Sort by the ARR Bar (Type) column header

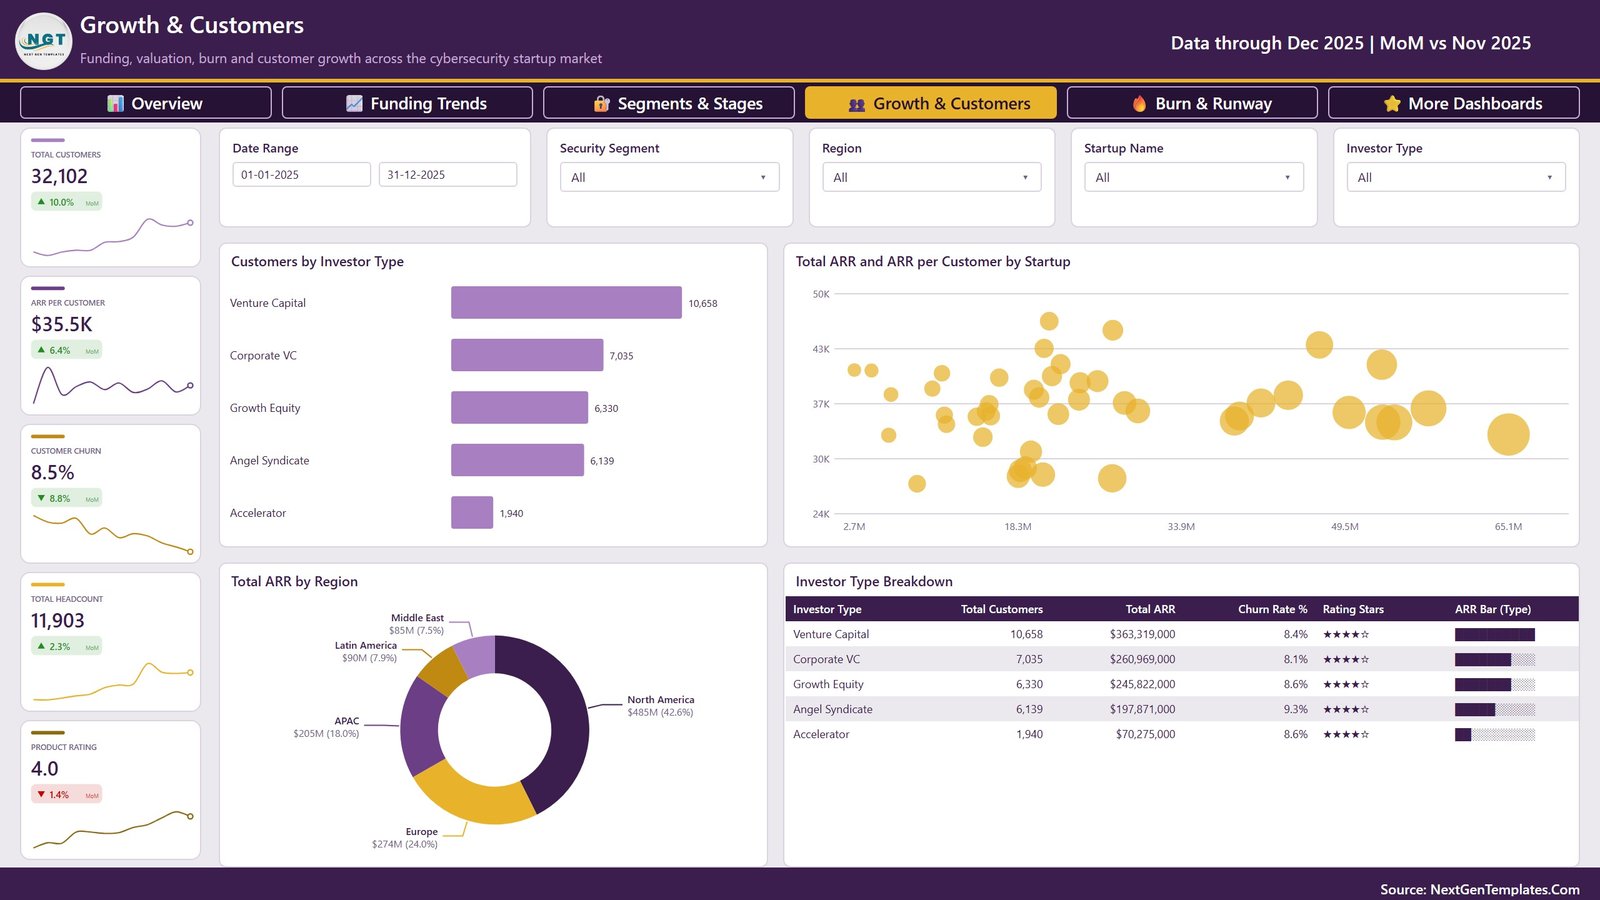point(1492,609)
